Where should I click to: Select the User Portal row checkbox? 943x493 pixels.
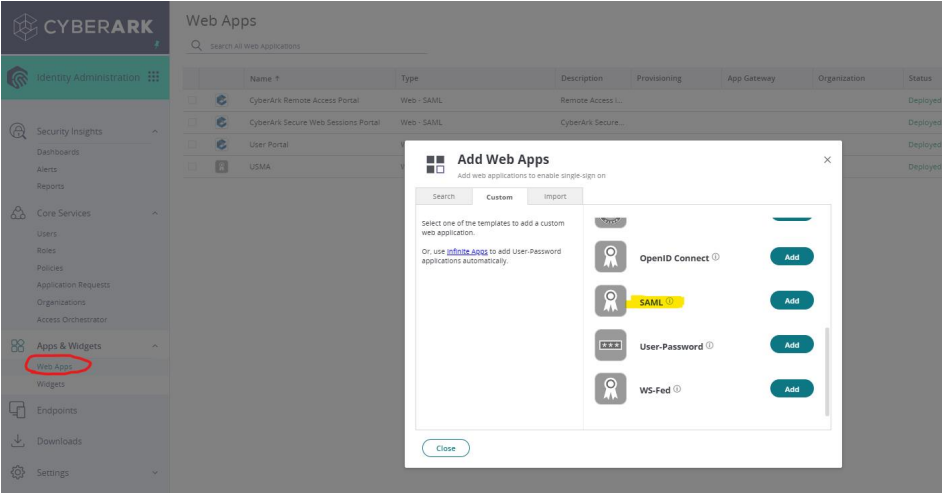pos(193,144)
